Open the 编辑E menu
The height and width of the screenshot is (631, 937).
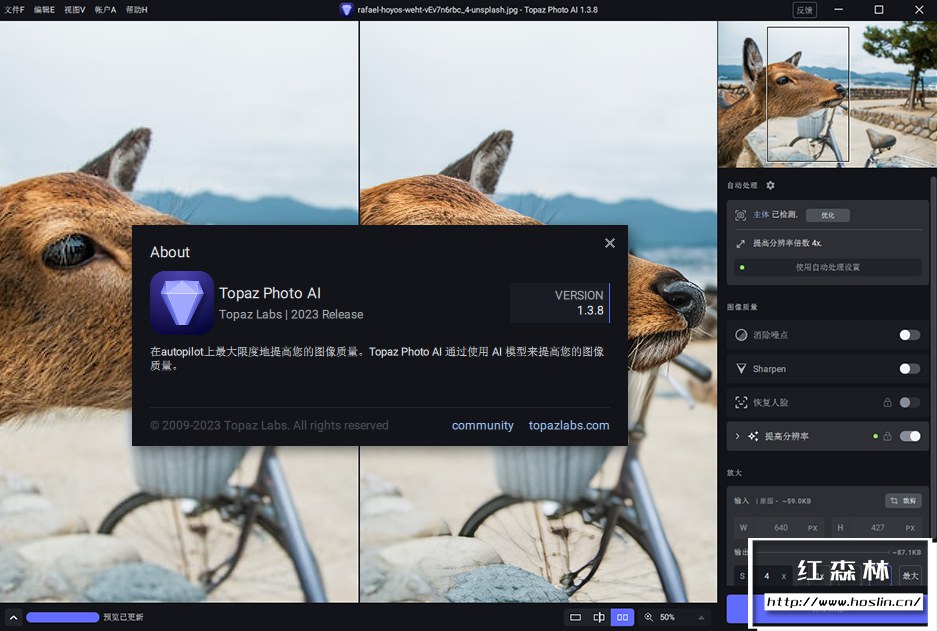click(44, 10)
